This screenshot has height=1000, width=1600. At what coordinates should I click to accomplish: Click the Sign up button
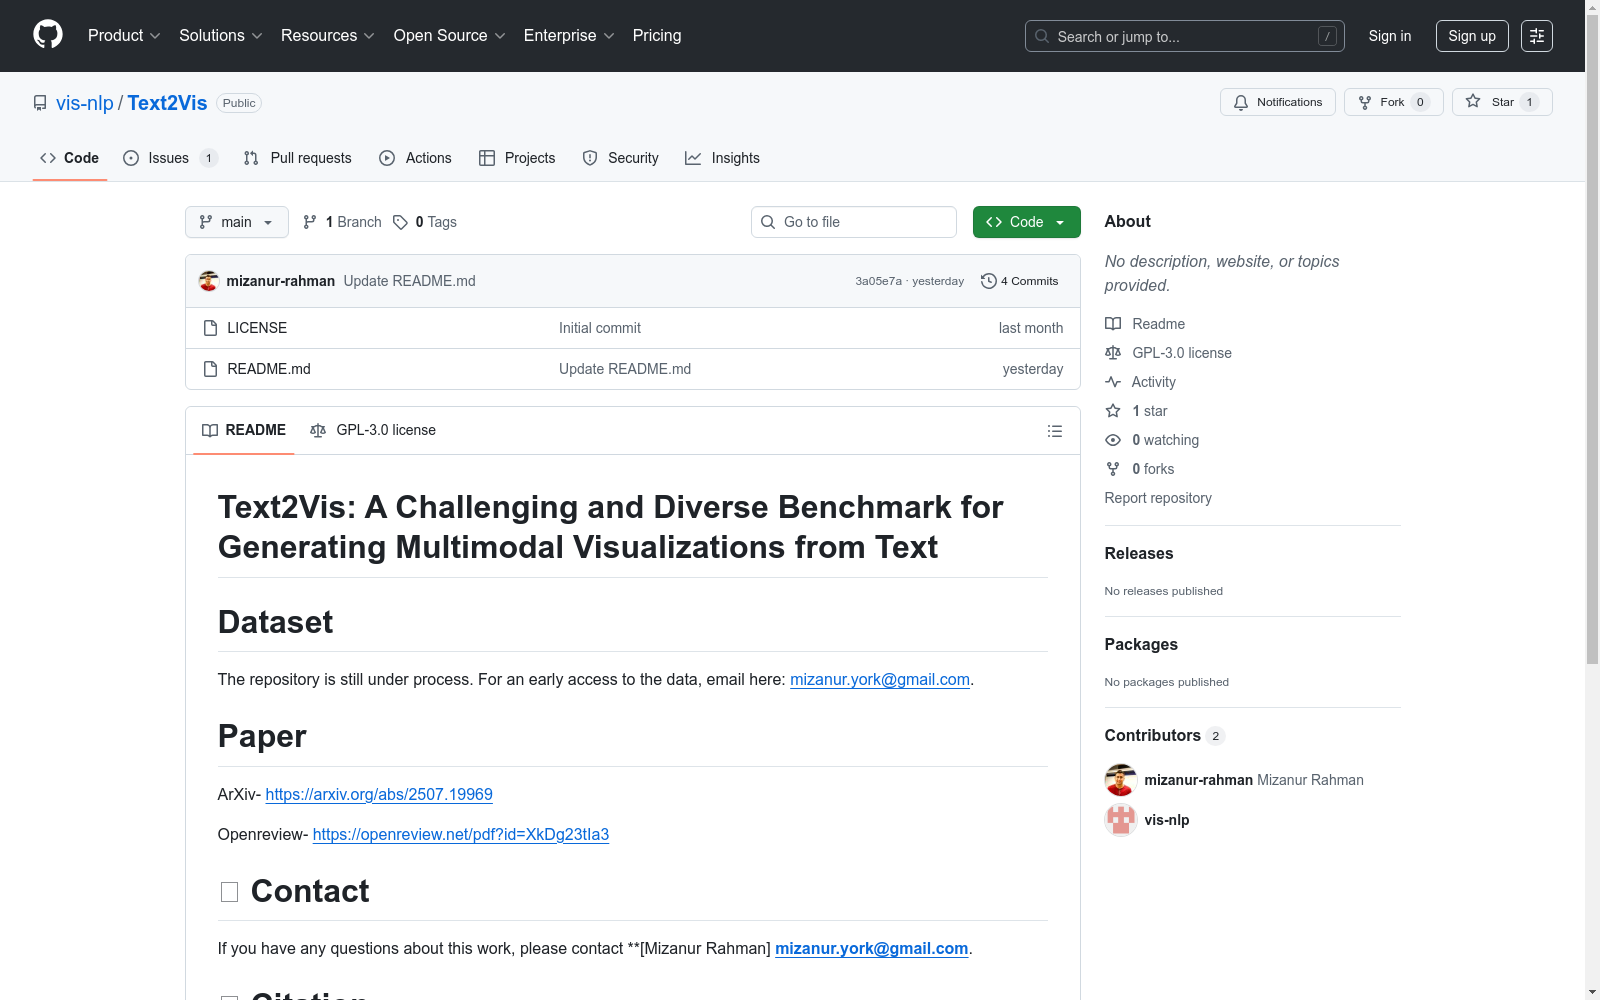tap(1472, 36)
